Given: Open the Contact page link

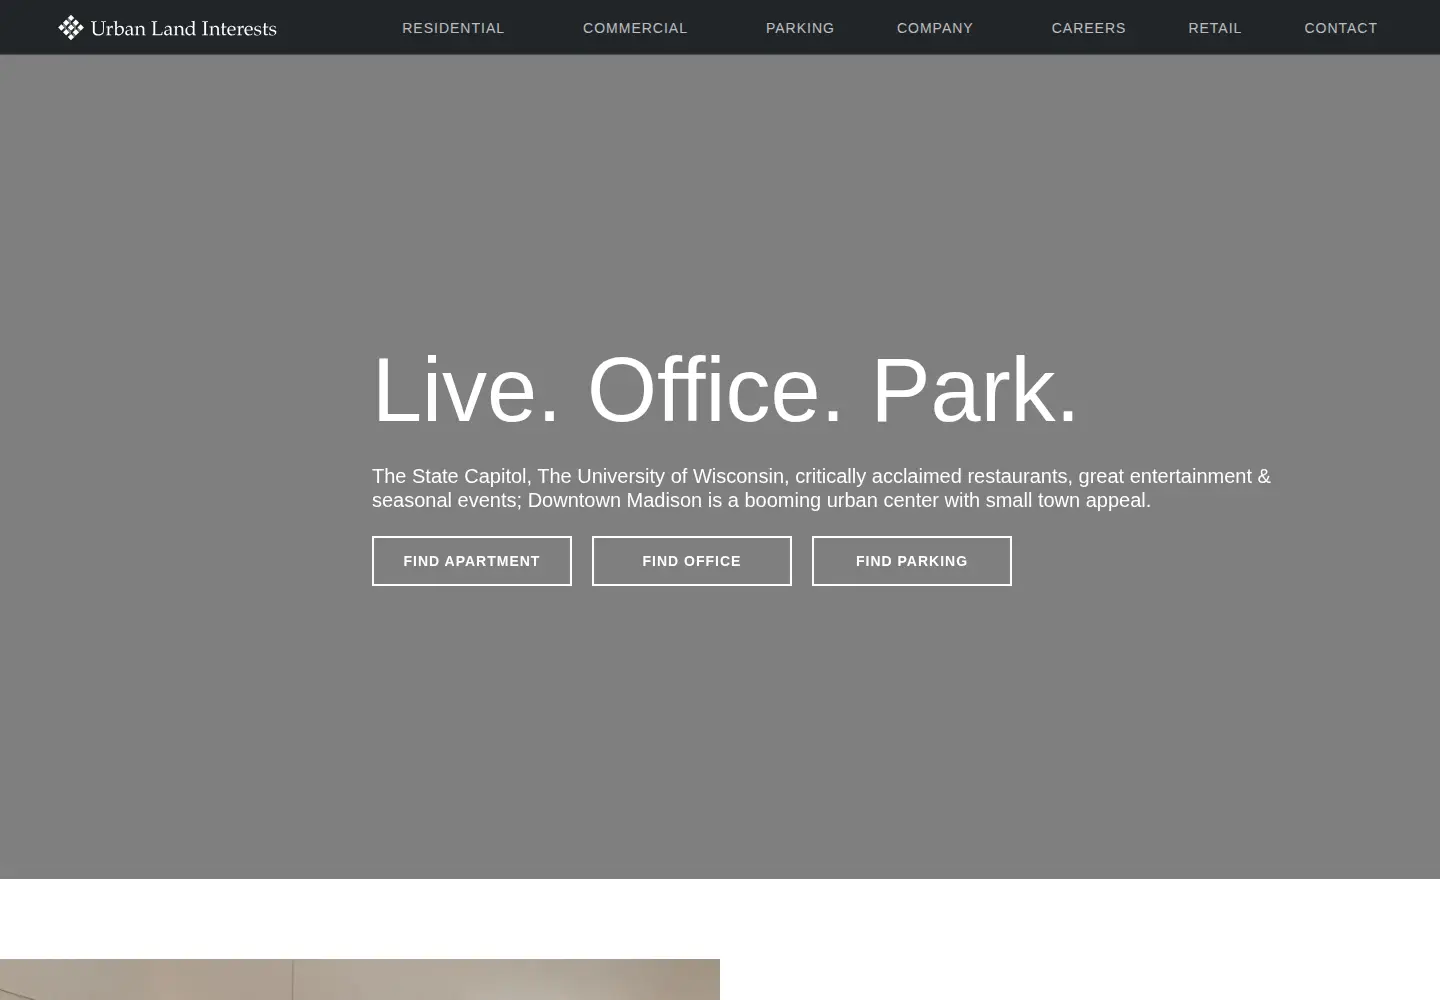Looking at the screenshot, I should coord(1341,28).
